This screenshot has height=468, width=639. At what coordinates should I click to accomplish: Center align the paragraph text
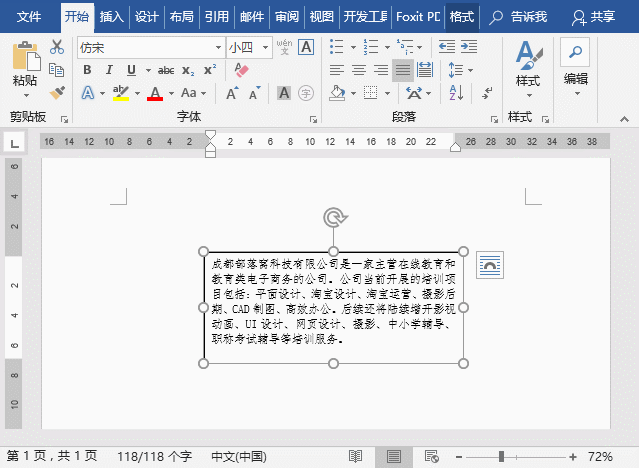pyautogui.click(x=358, y=70)
